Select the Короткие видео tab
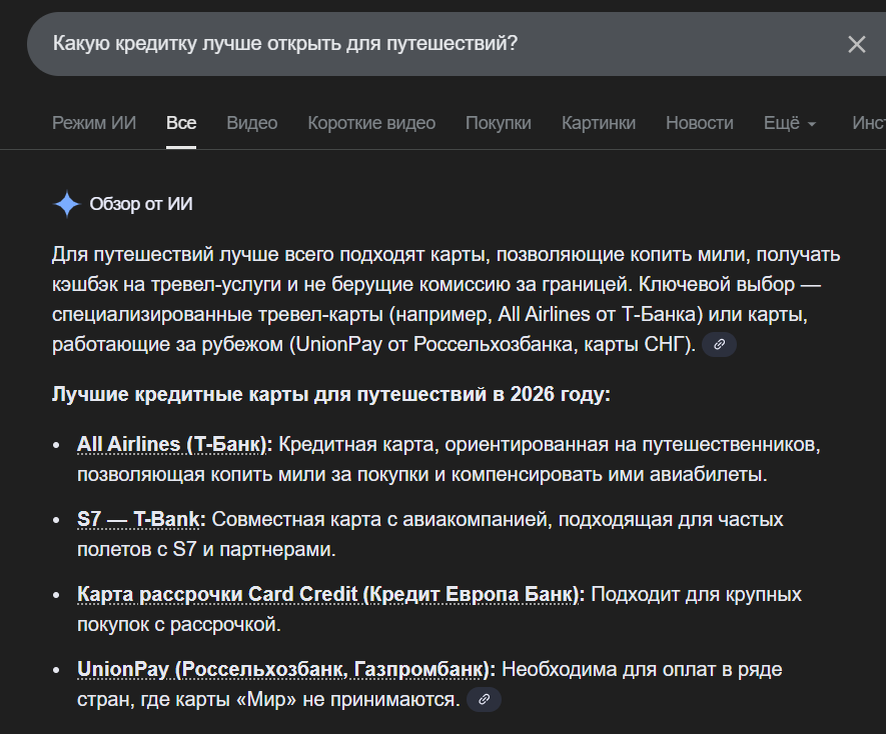Viewport: 886px width, 734px height. coord(371,122)
